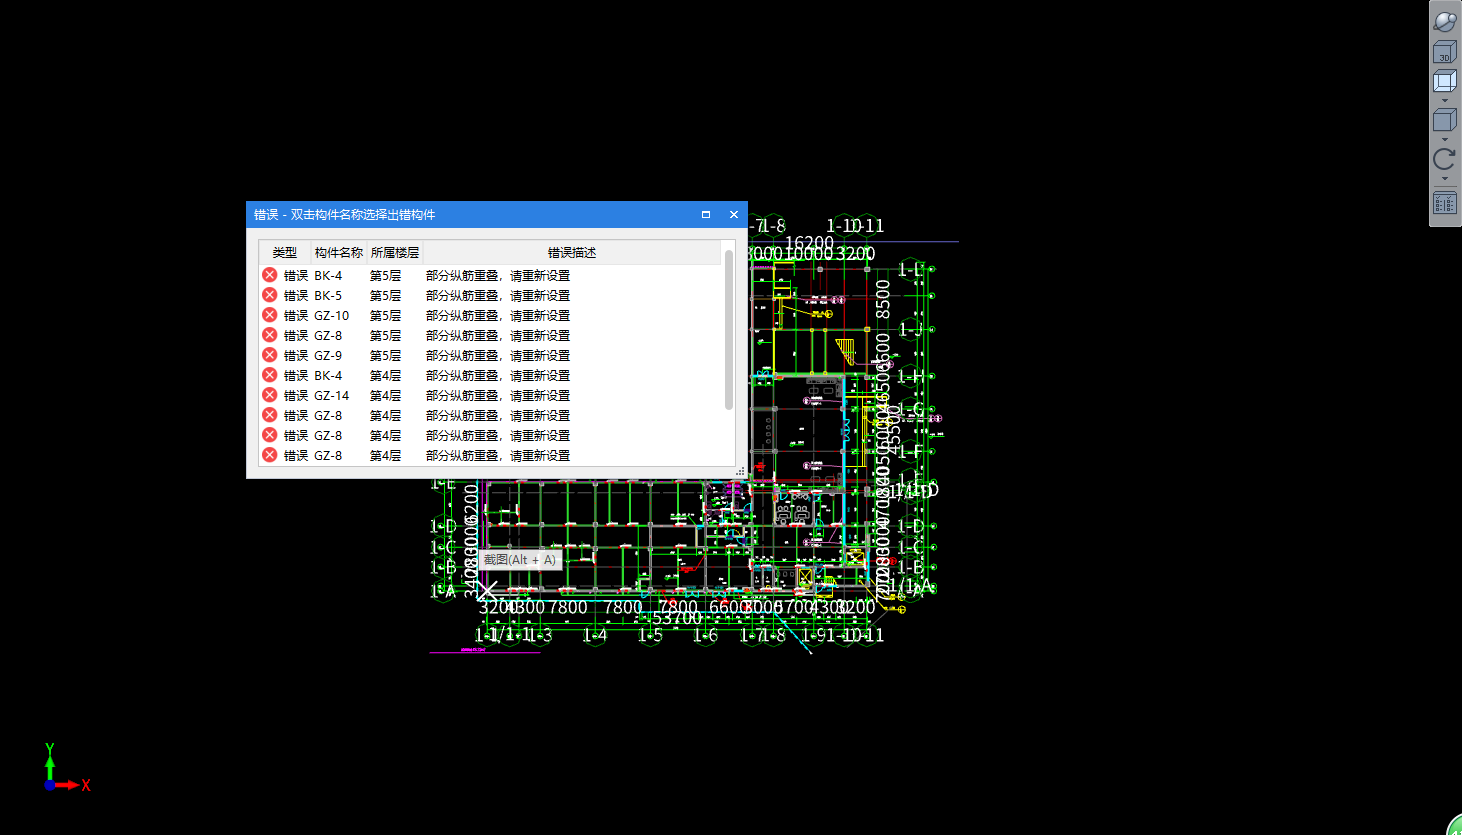This screenshot has width=1462, height=835.
Task: Maximize the 错误 dialog window
Action: 706,214
